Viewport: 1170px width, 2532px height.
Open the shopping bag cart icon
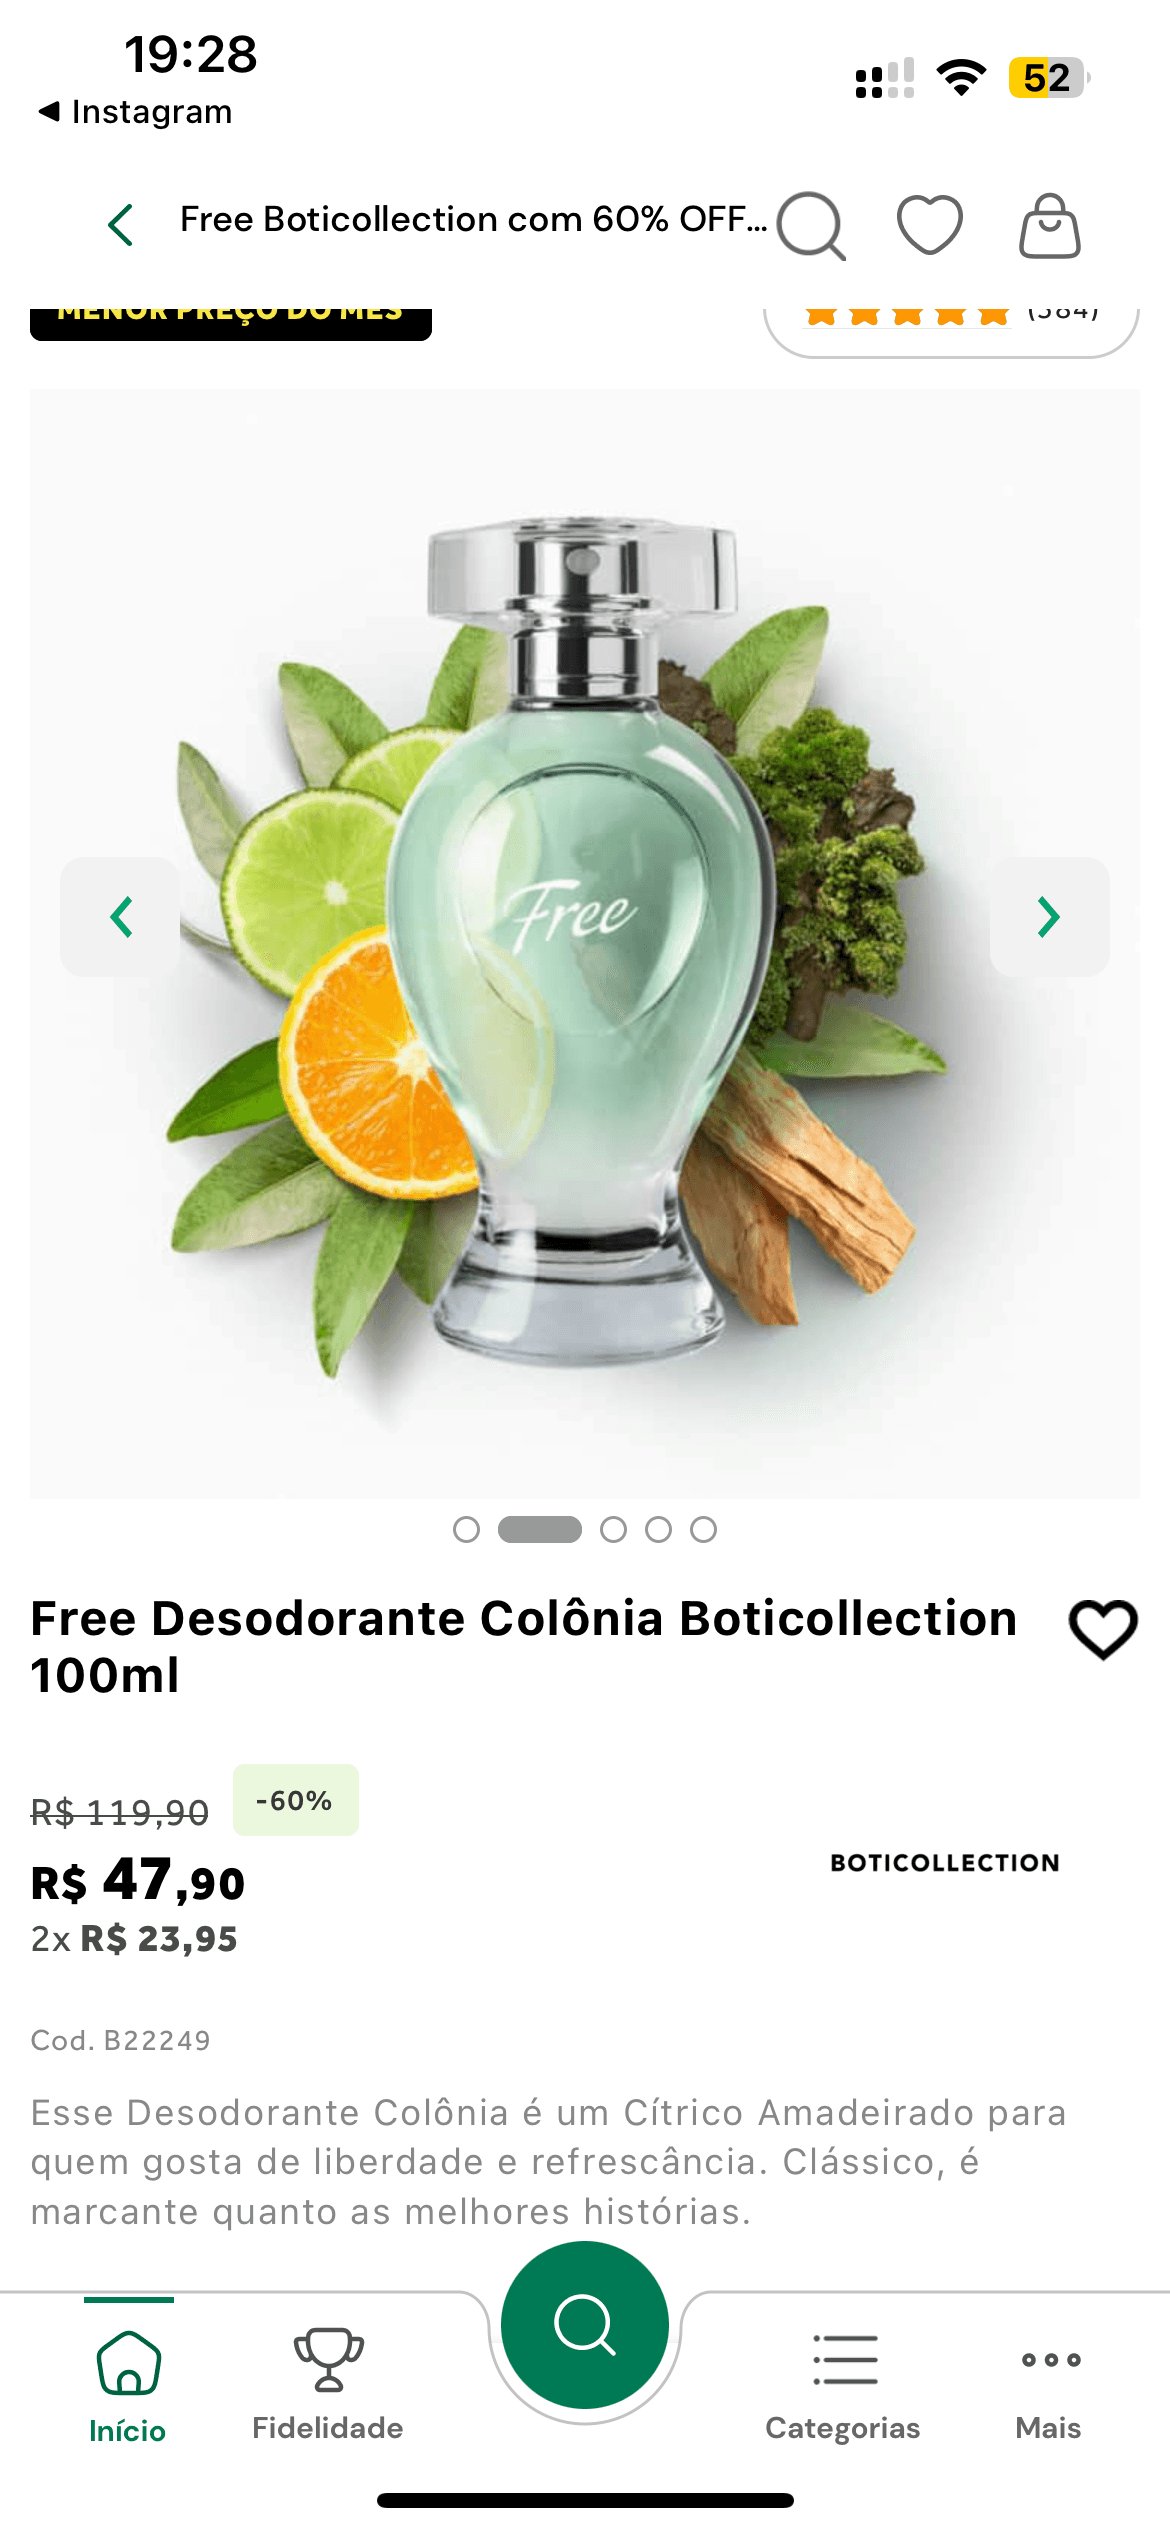point(1049,226)
